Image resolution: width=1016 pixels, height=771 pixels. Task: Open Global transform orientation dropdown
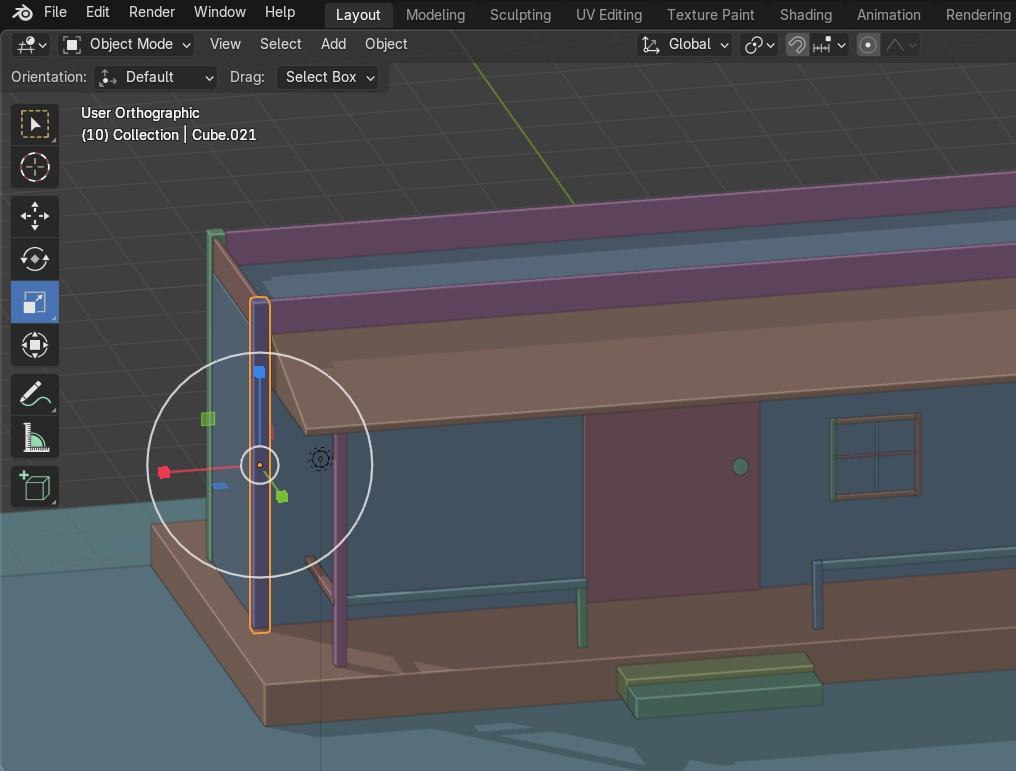(x=685, y=45)
